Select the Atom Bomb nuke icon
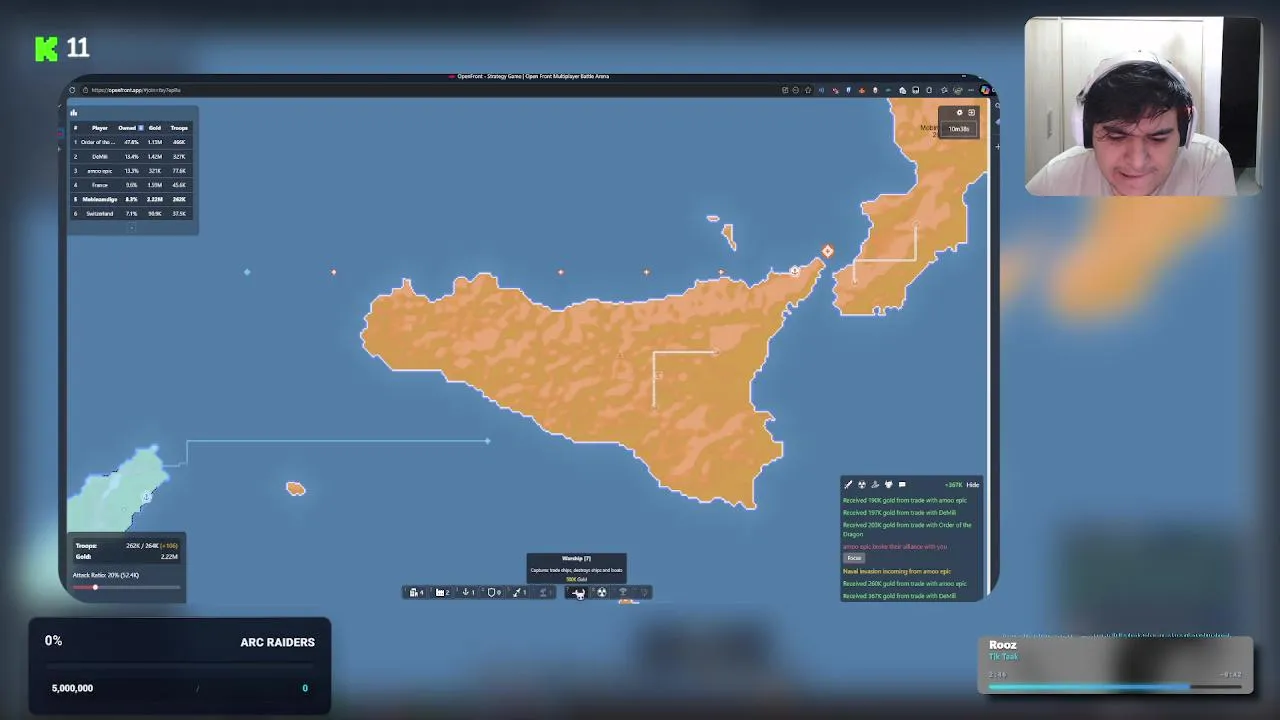Image resolution: width=1280 pixels, height=720 pixels. click(x=602, y=593)
